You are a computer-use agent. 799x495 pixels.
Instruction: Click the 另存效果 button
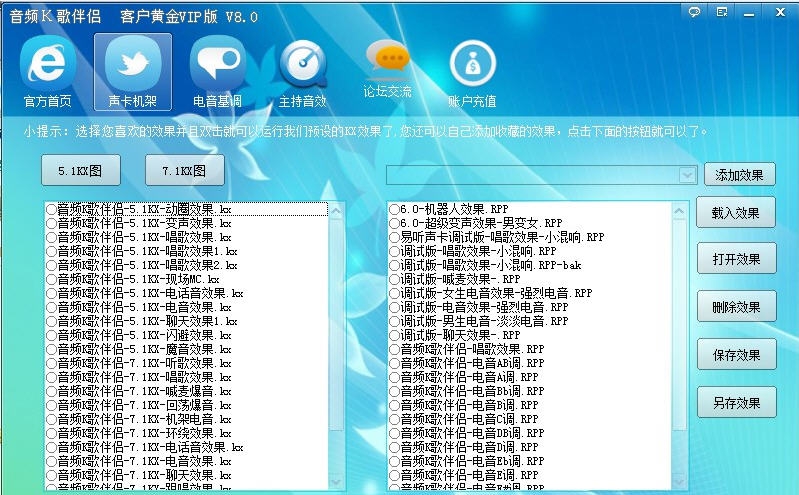pyautogui.click(x=736, y=403)
